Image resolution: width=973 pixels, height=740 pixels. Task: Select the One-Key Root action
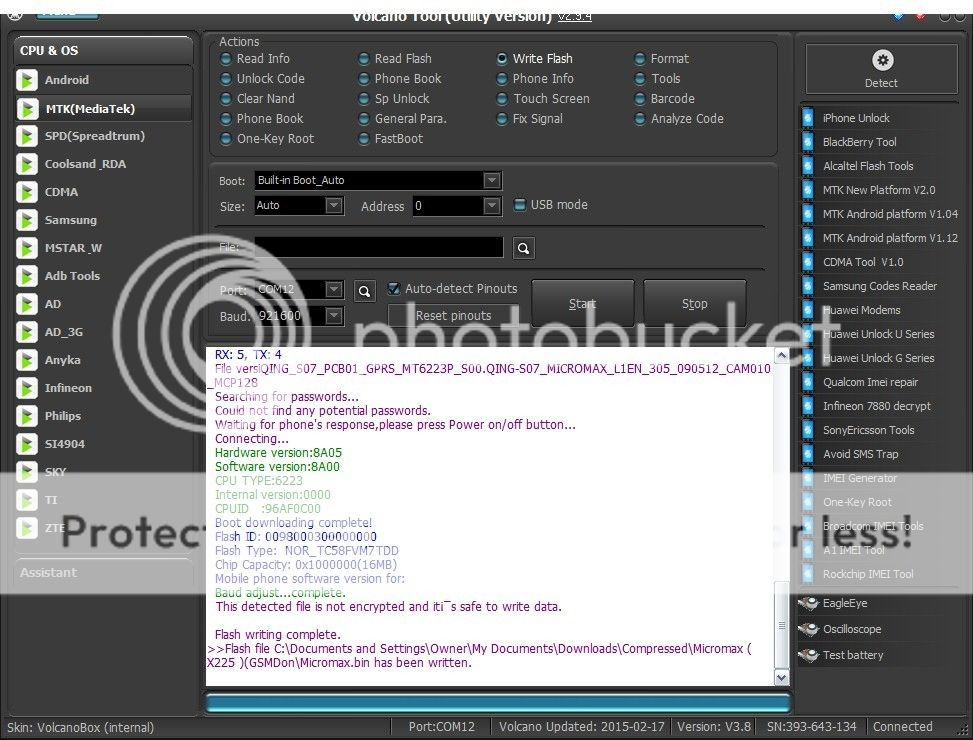tap(267, 139)
